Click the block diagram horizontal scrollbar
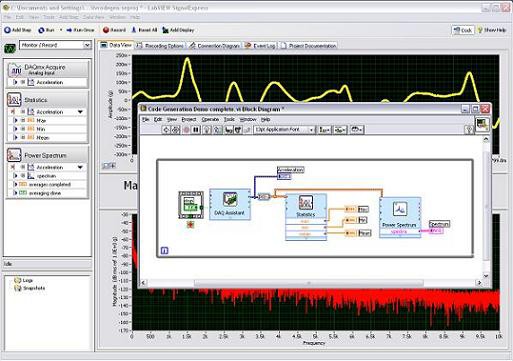This screenshot has height=361, width=513. click(309, 283)
